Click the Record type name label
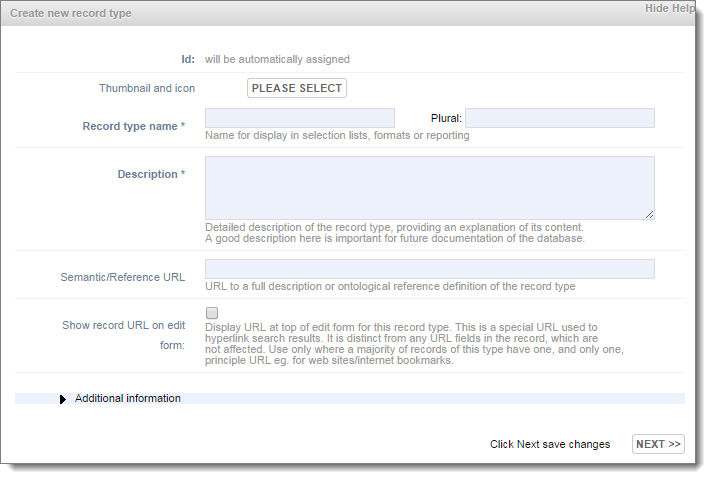 click(134, 126)
